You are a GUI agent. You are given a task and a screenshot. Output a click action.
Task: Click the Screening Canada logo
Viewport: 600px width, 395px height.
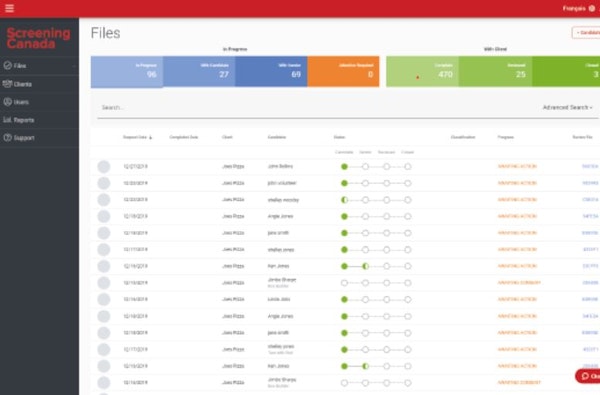pos(38,38)
